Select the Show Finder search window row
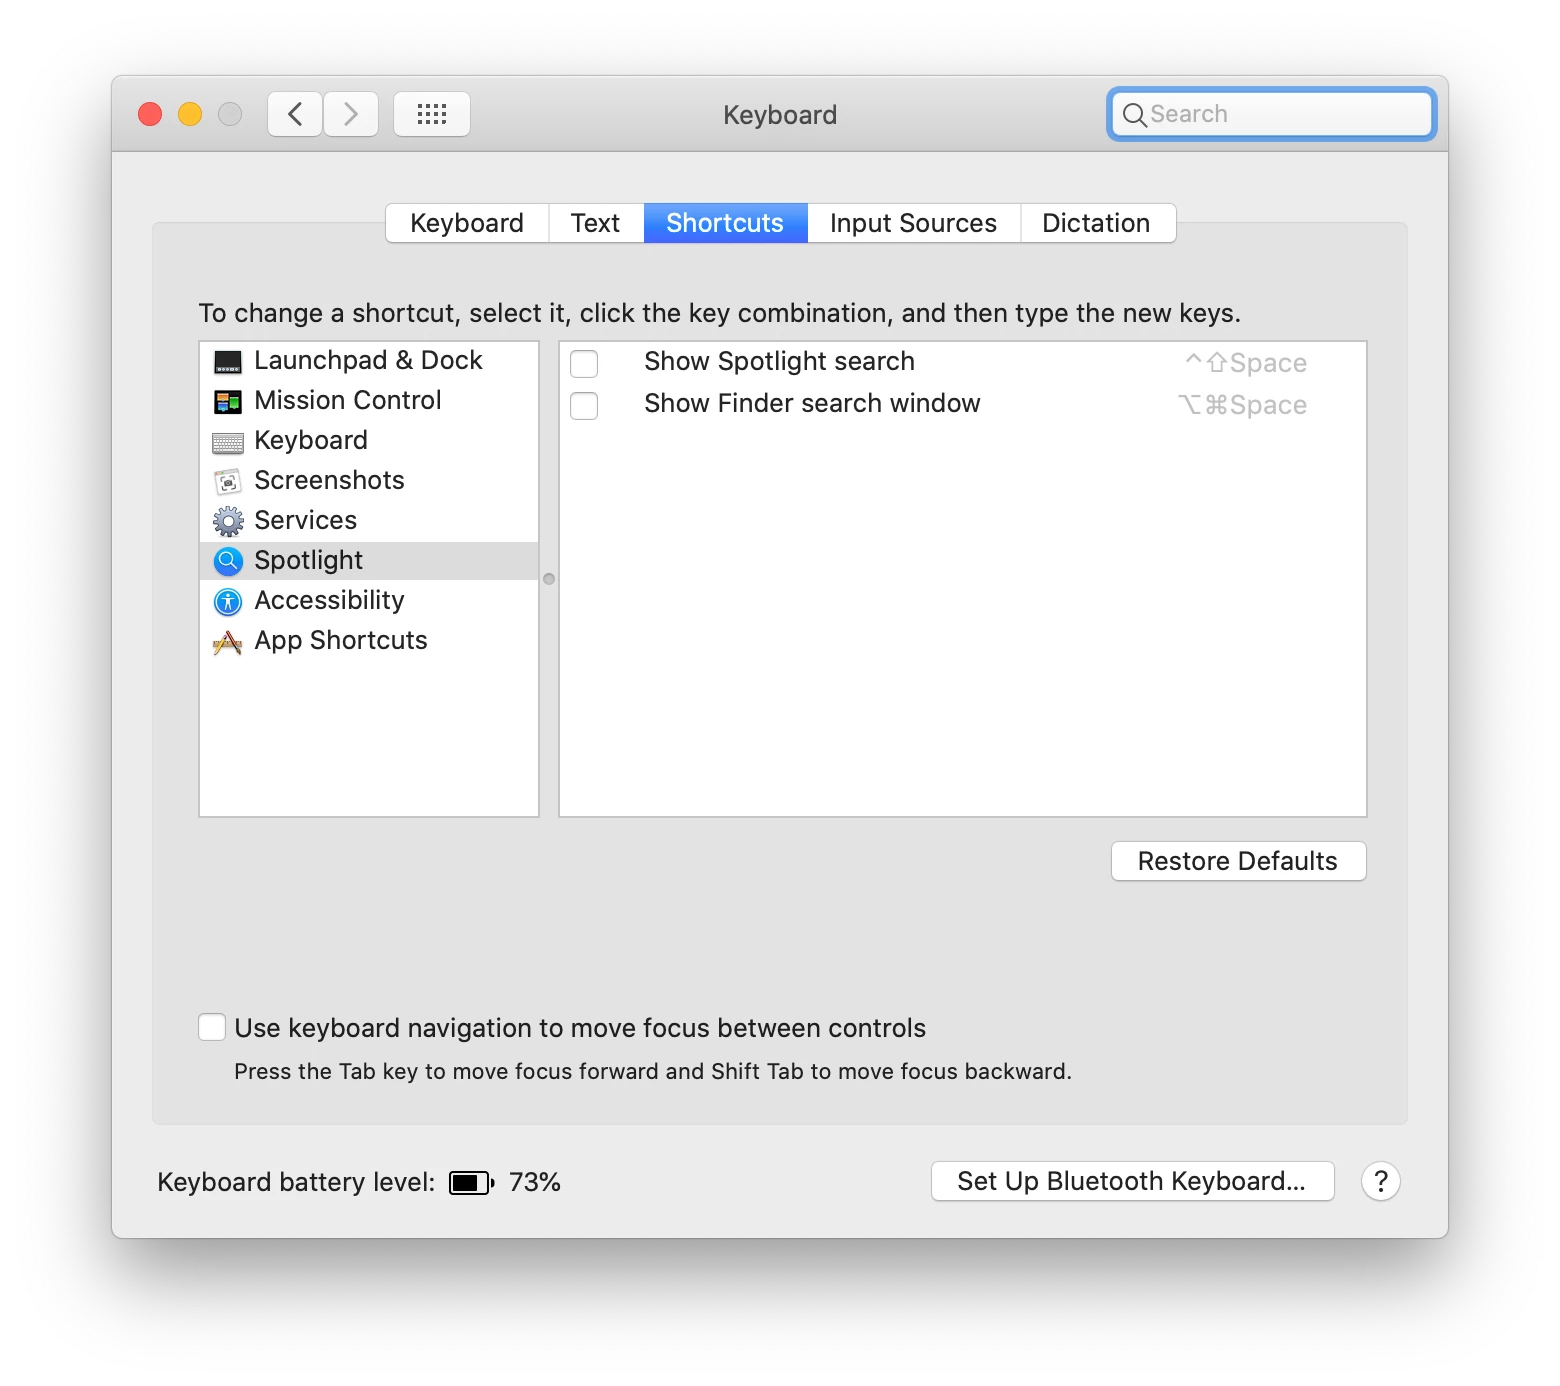1560x1386 pixels. pyautogui.click(x=962, y=404)
